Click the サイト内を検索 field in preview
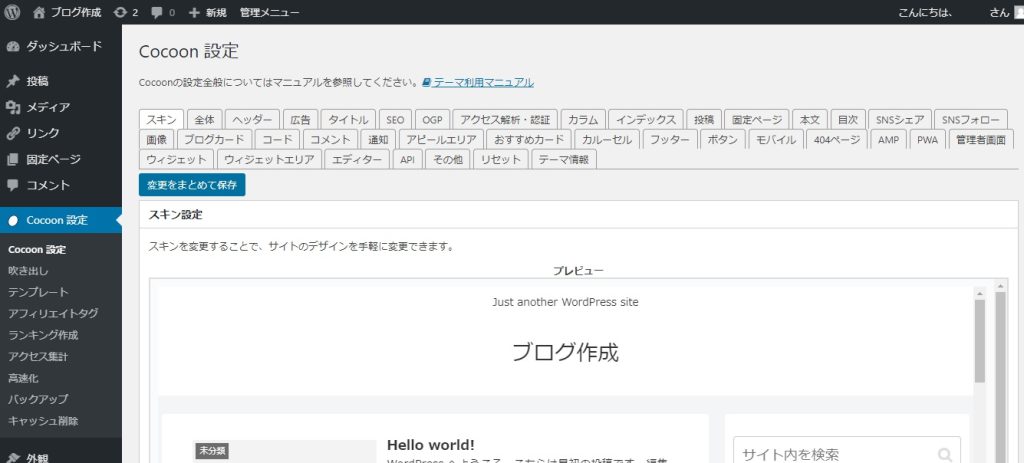 tap(847, 450)
